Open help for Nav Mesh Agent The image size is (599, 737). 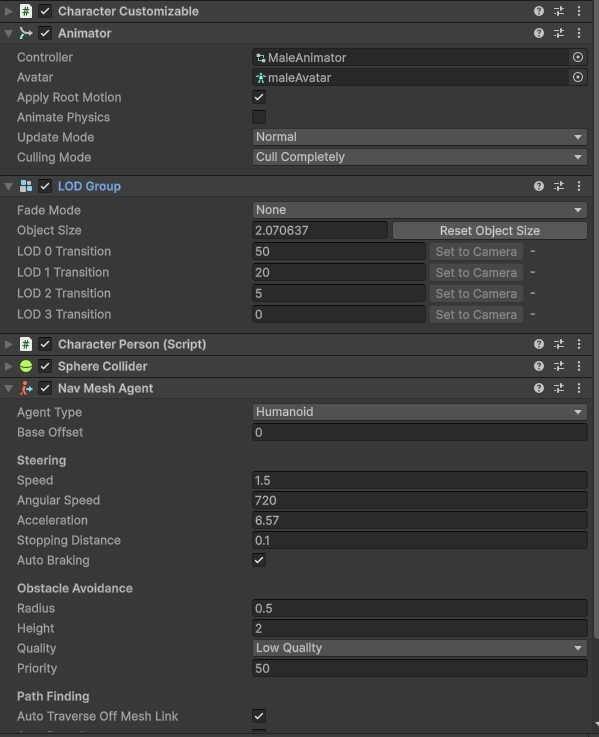[x=539, y=388]
